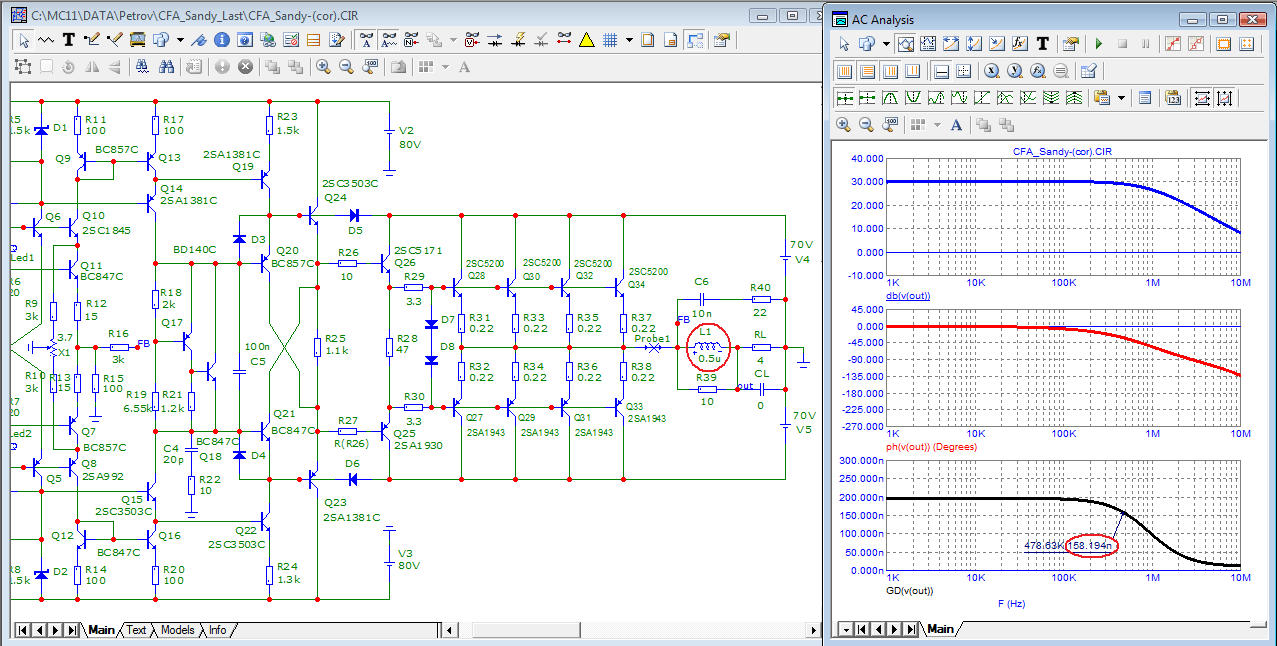Screen dimensions: 1277x646
Task: Zoom out on AC Analysis plot
Action: [x=866, y=125]
